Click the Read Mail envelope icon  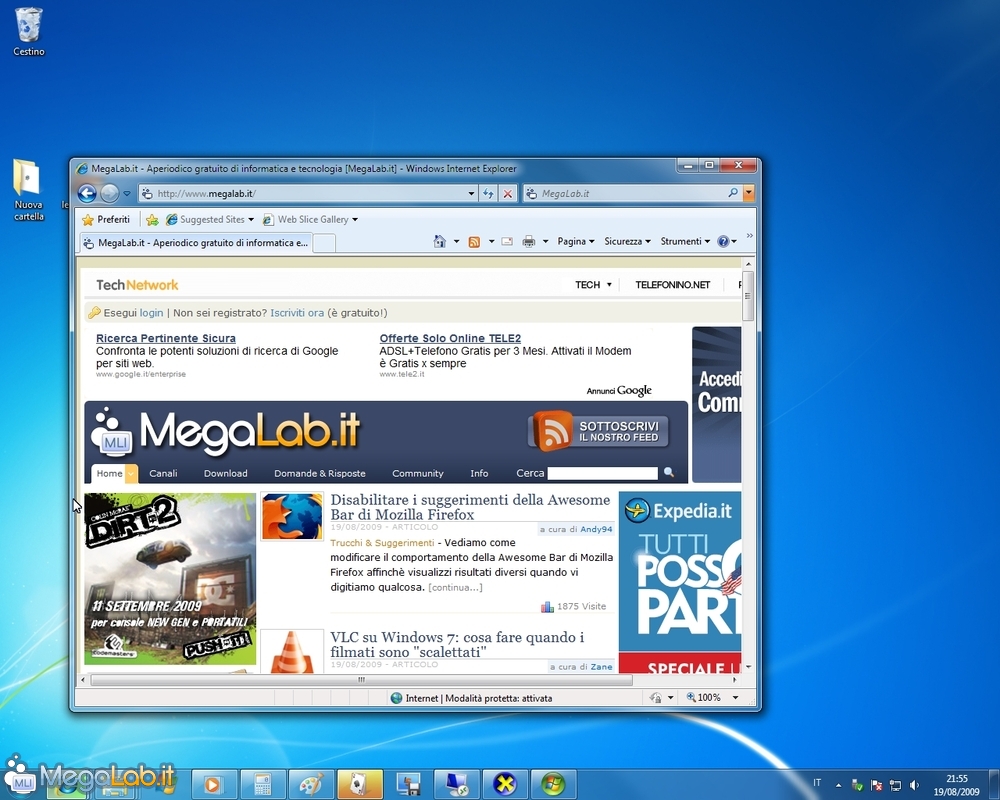coord(507,242)
